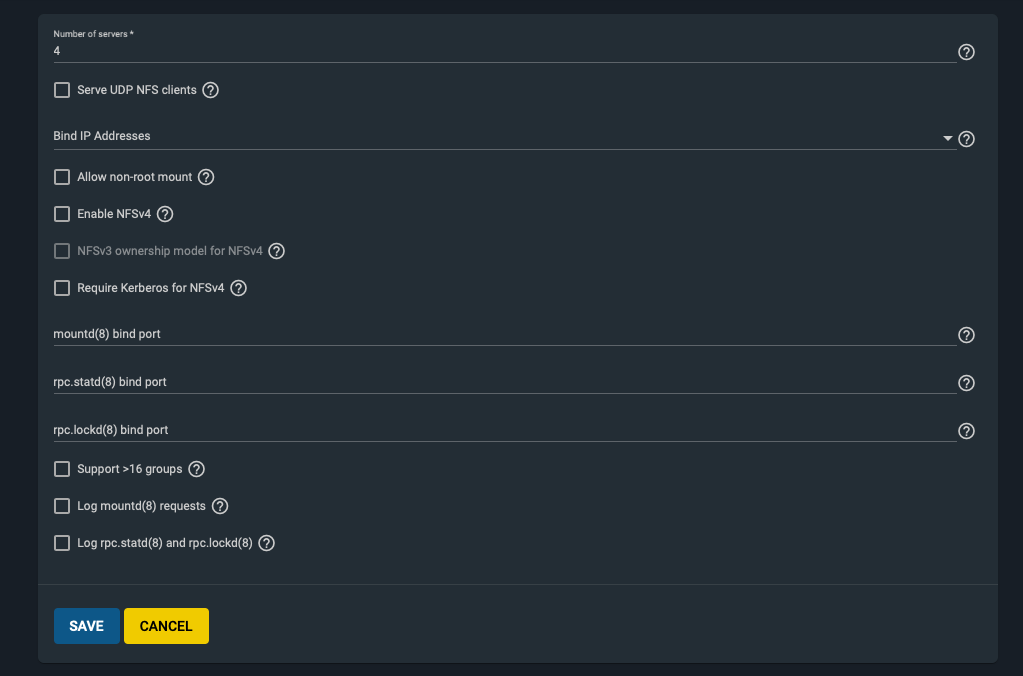View help for Support >16 groups
Image resolution: width=1023 pixels, height=676 pixels.
pyautogui.click(x=196, y=469)
